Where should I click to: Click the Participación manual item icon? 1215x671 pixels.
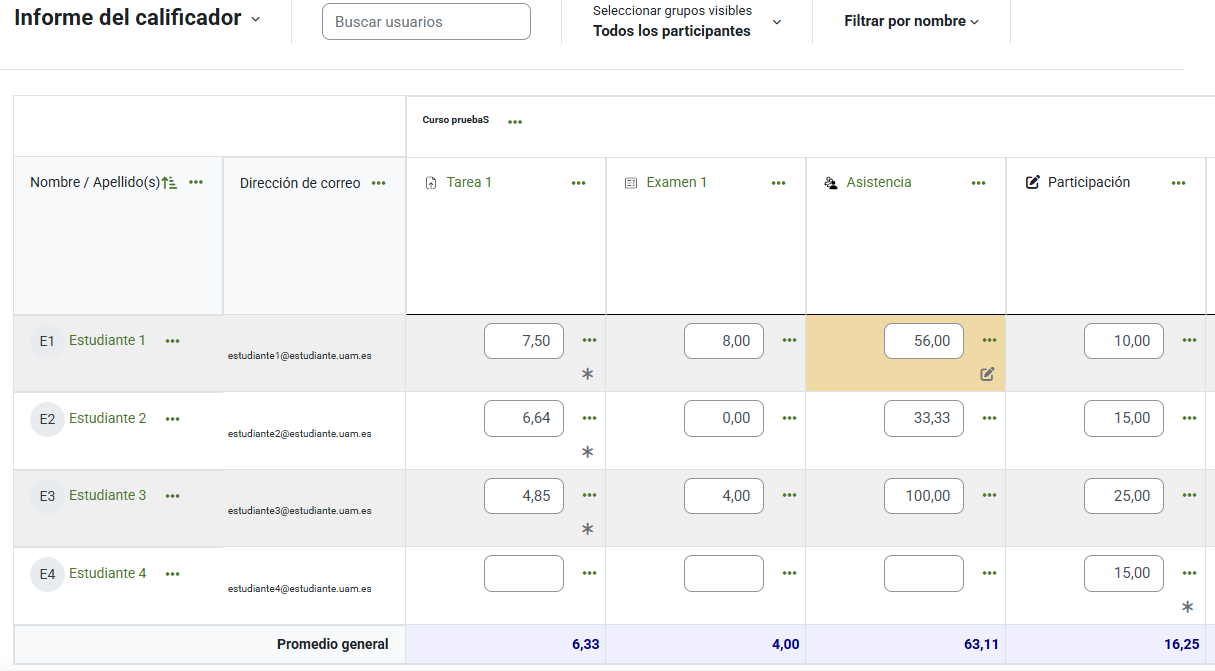[x=1033, y=183]
